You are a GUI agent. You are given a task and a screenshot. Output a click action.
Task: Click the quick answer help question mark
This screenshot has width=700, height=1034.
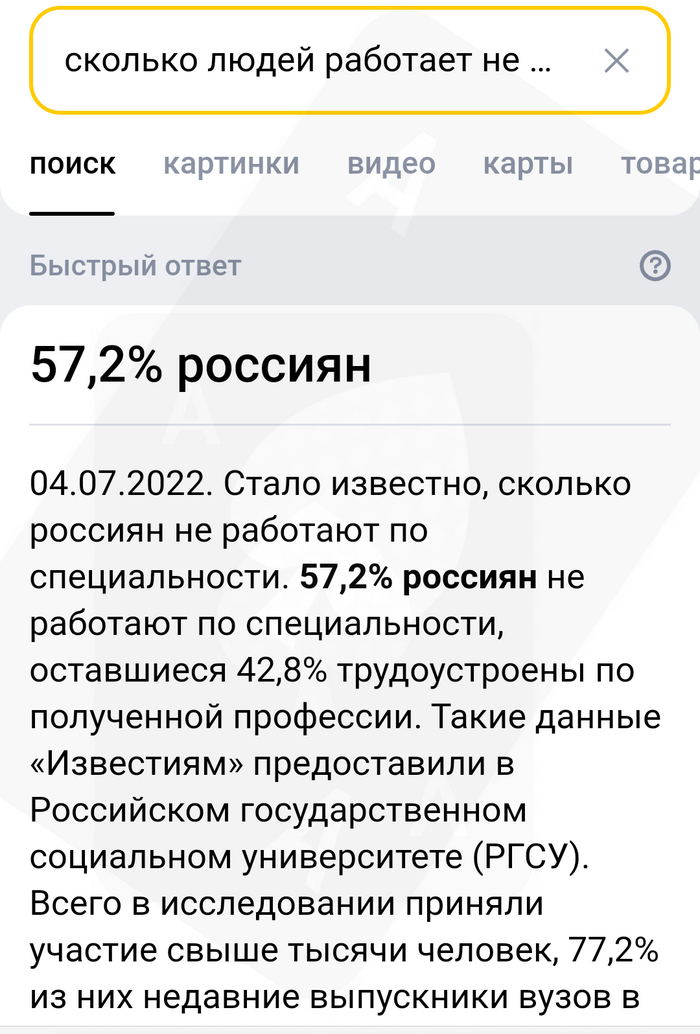(x=654, y=265)
